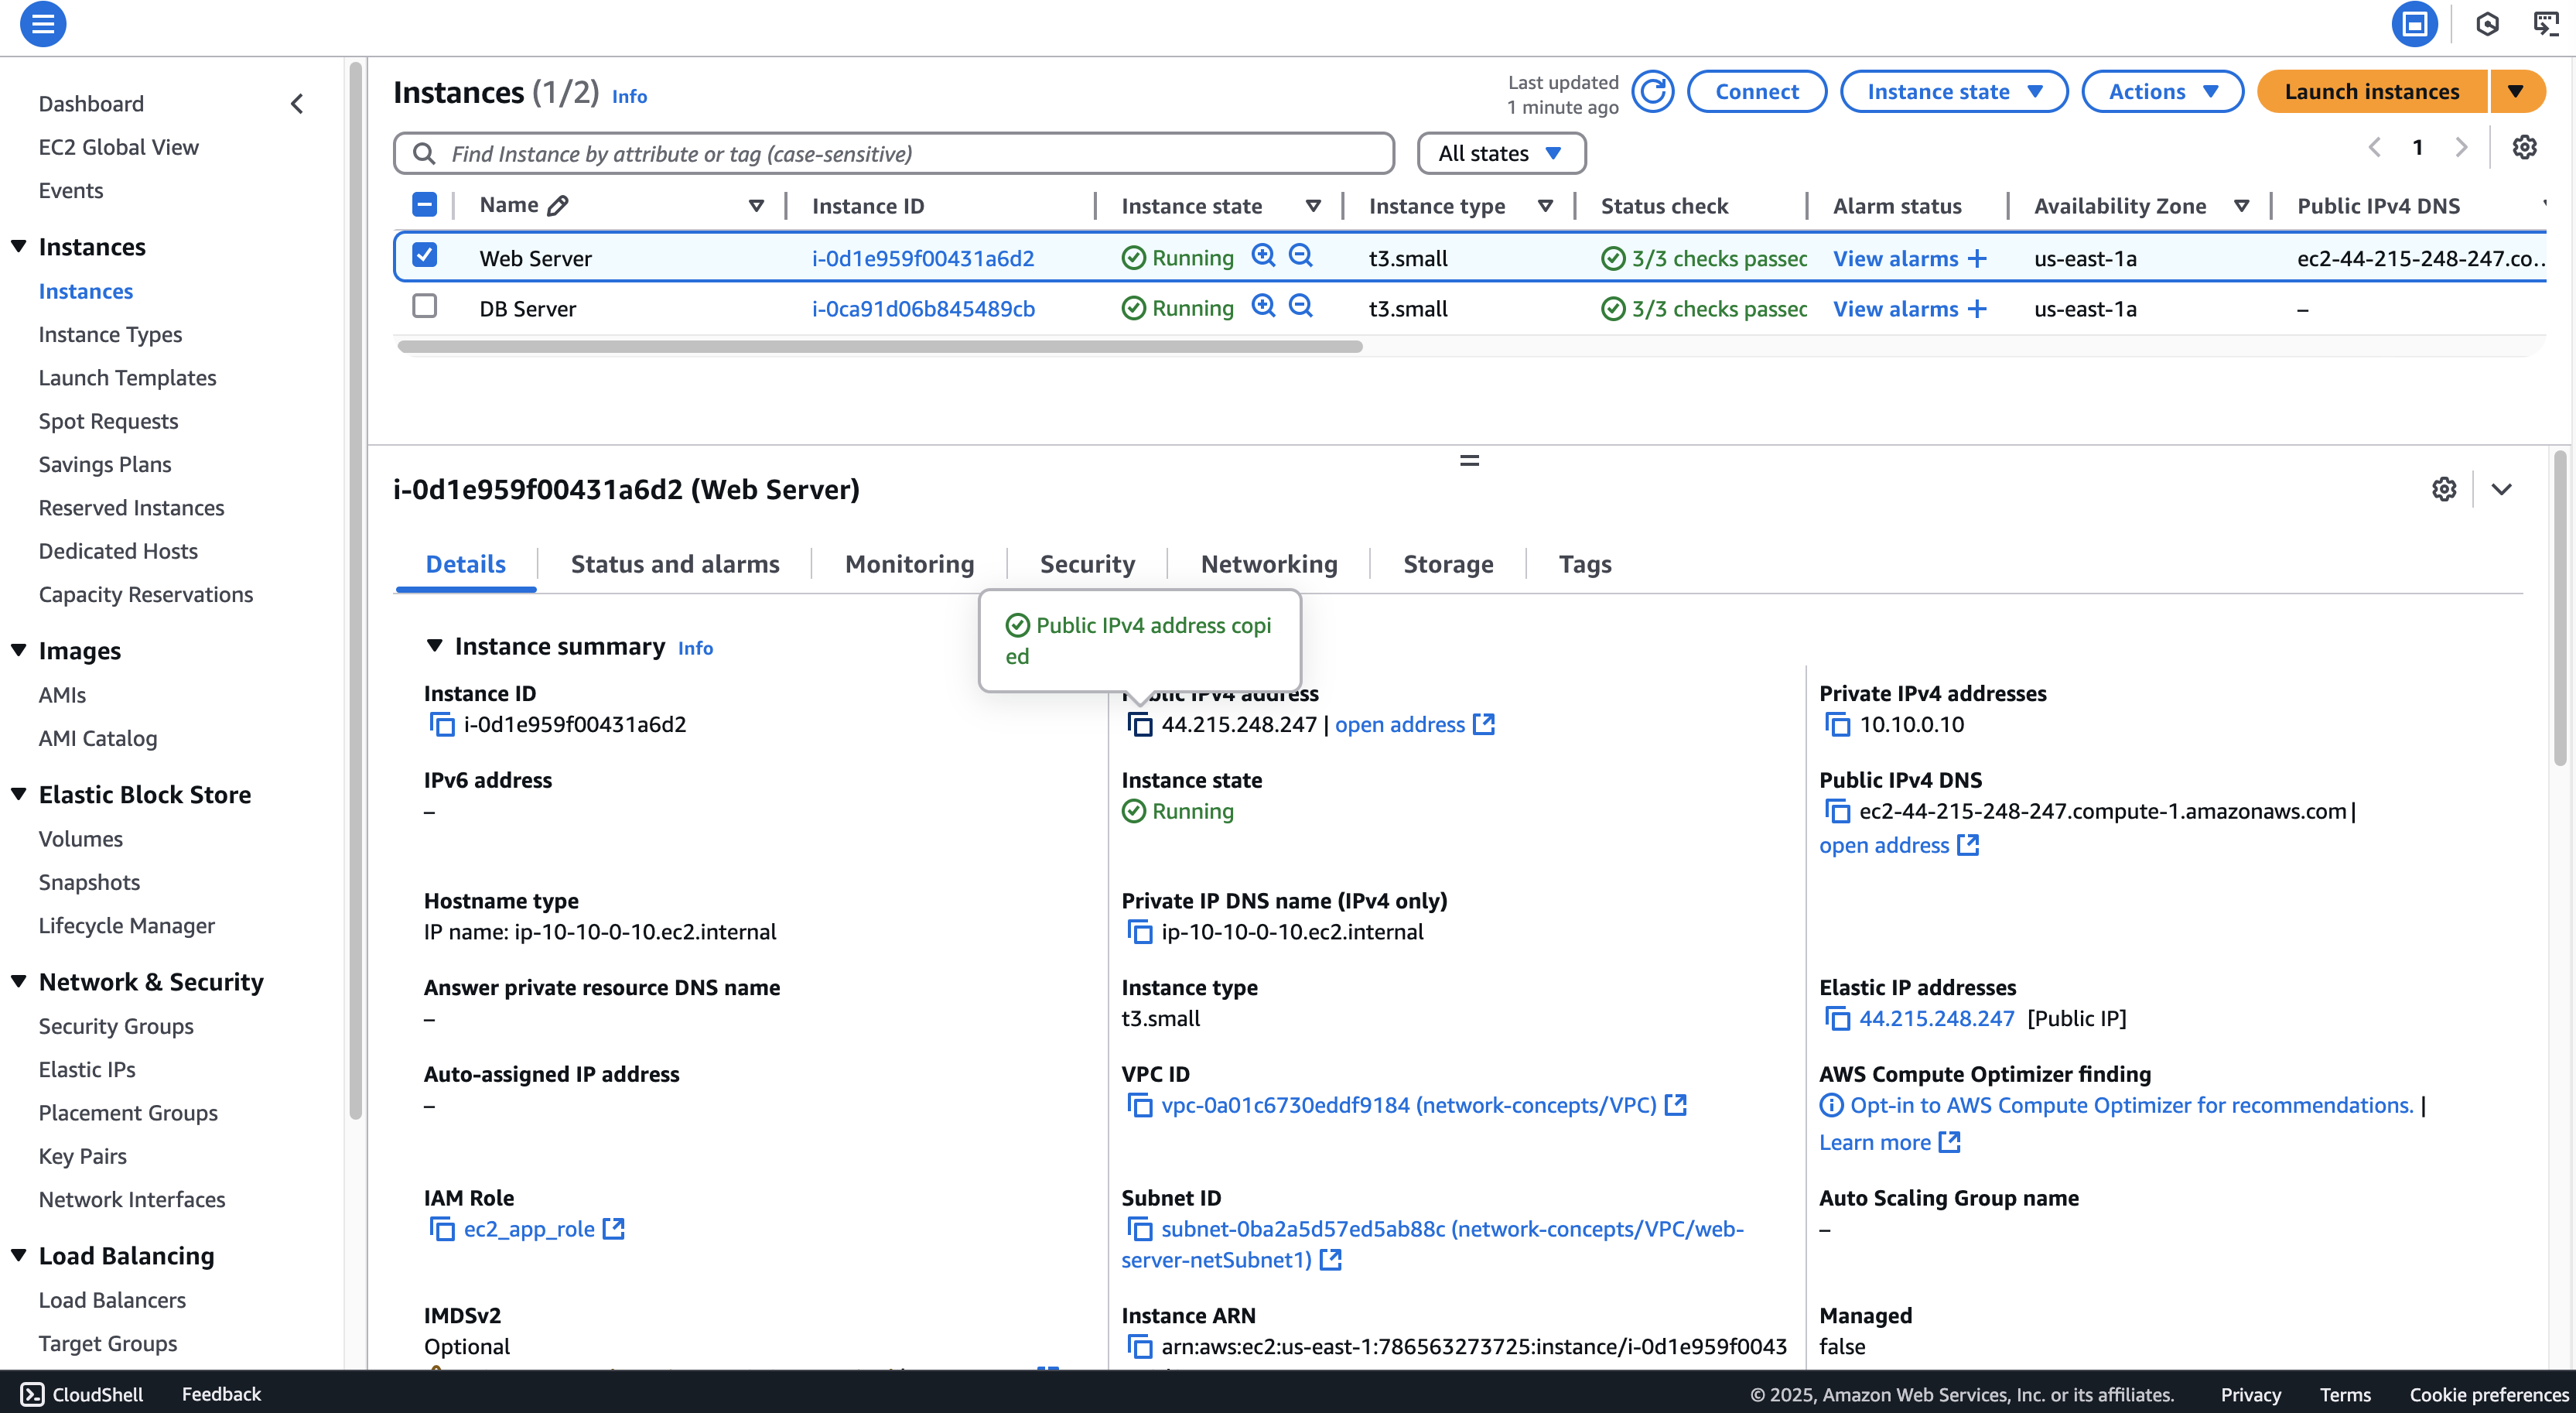Click Learn more about Compute Optimizer
The width and height of the screenshot is (2576, 1413).
pos(1889,1142)
